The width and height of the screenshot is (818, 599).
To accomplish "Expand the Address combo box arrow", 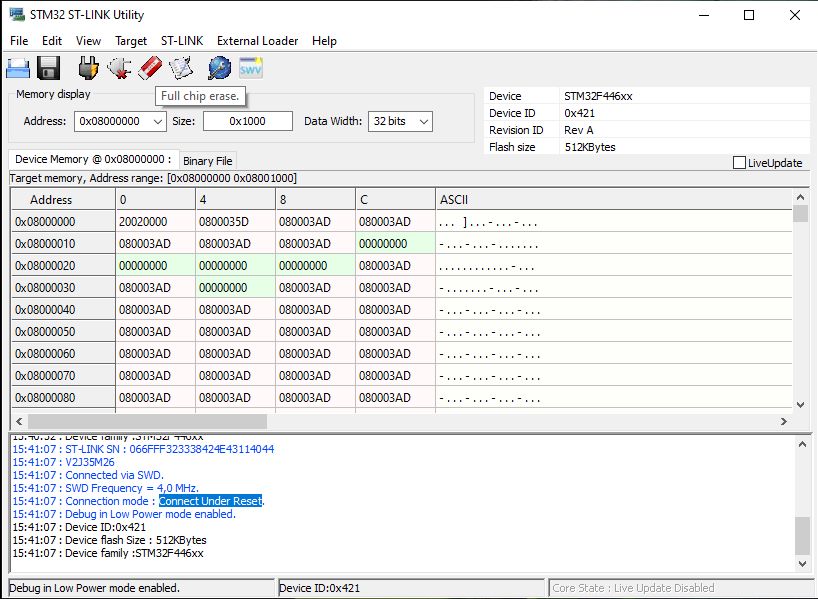I will (158, 122).
